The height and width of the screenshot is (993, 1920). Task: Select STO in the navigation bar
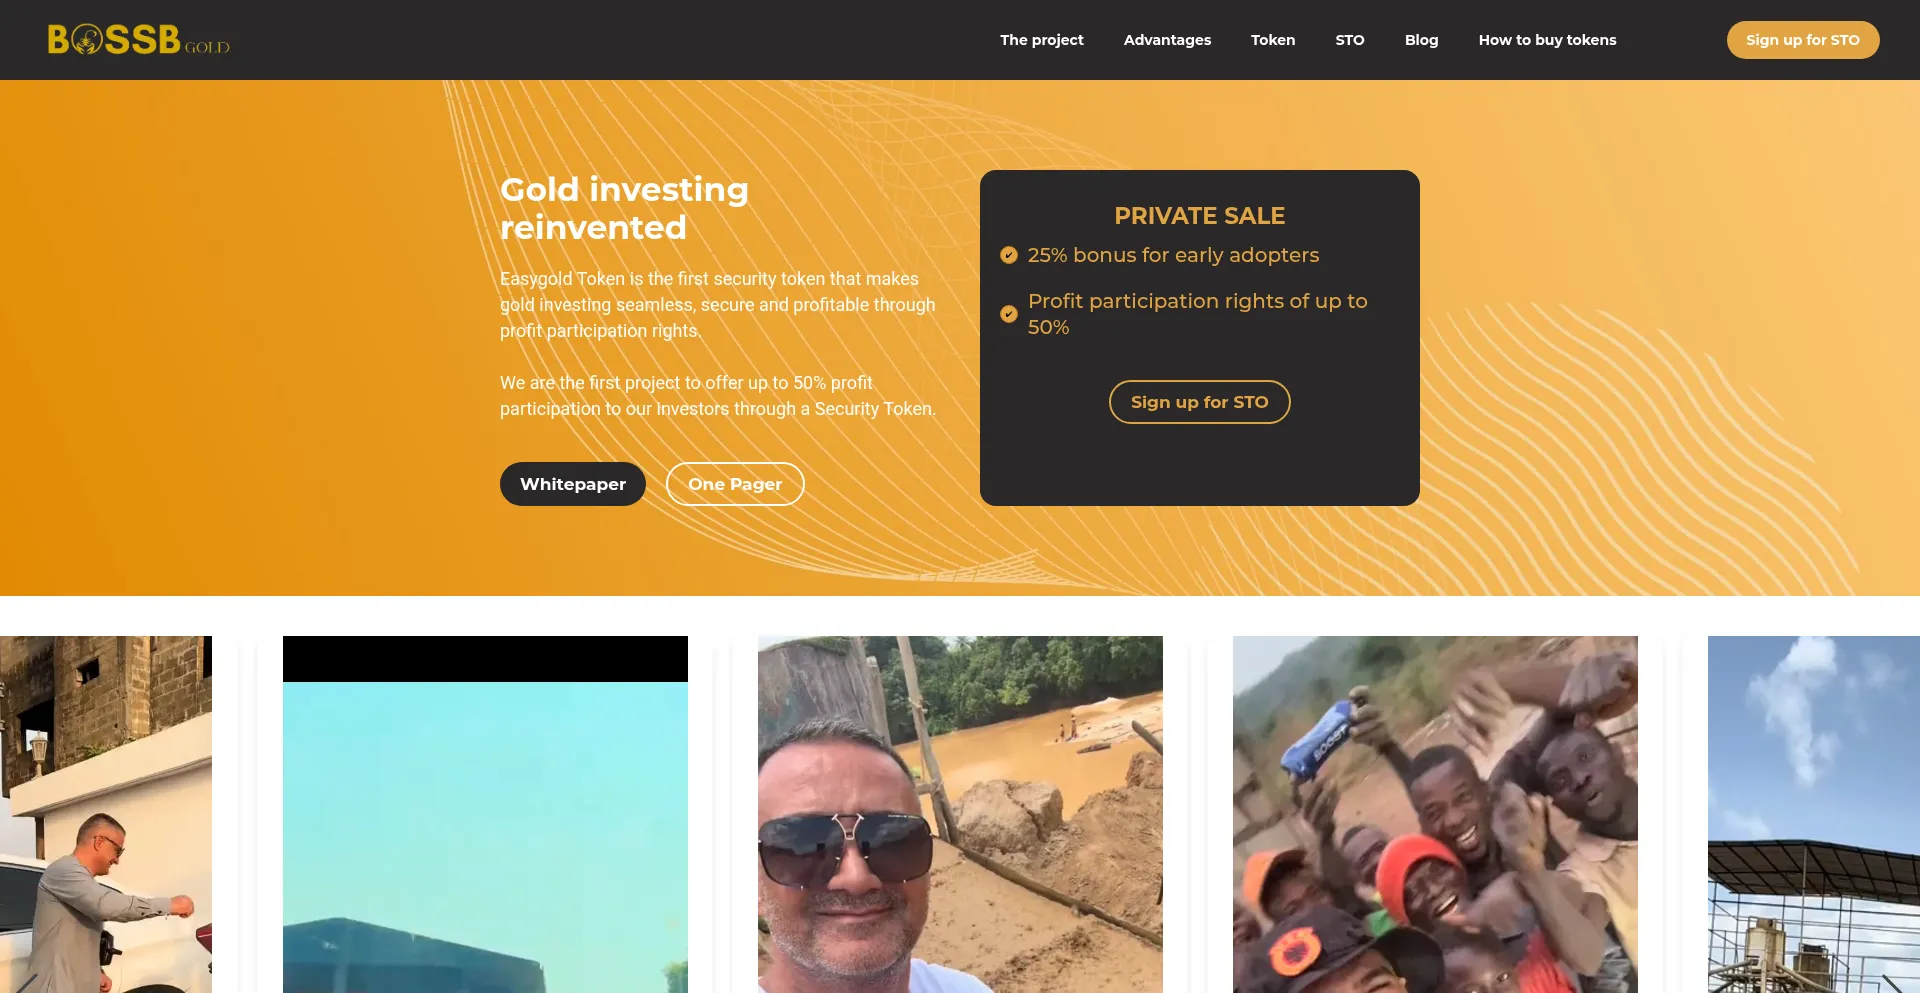[x=1350, y=40]
